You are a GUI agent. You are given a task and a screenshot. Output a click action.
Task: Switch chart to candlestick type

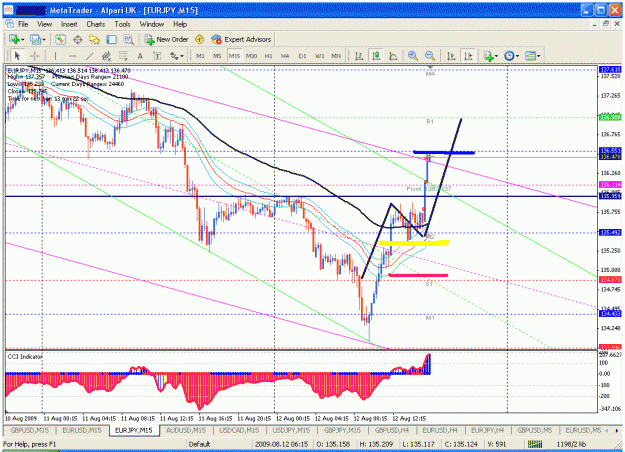tap(376, 56)
